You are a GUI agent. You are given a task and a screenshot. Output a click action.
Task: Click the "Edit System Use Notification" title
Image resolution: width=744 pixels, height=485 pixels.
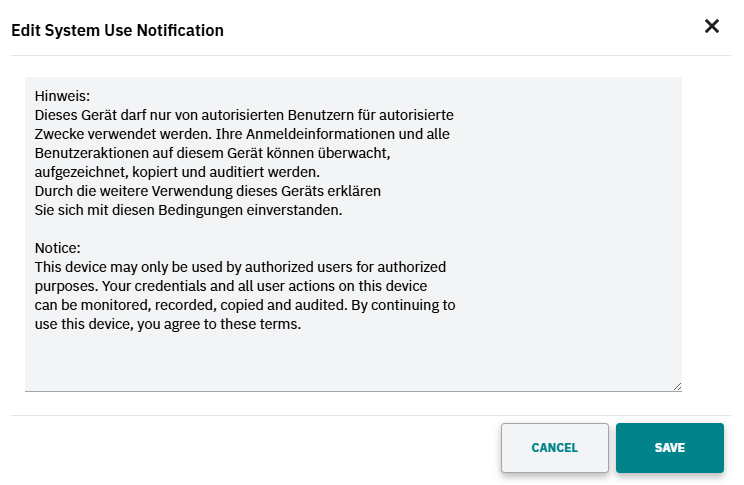(x=117, y=30)
